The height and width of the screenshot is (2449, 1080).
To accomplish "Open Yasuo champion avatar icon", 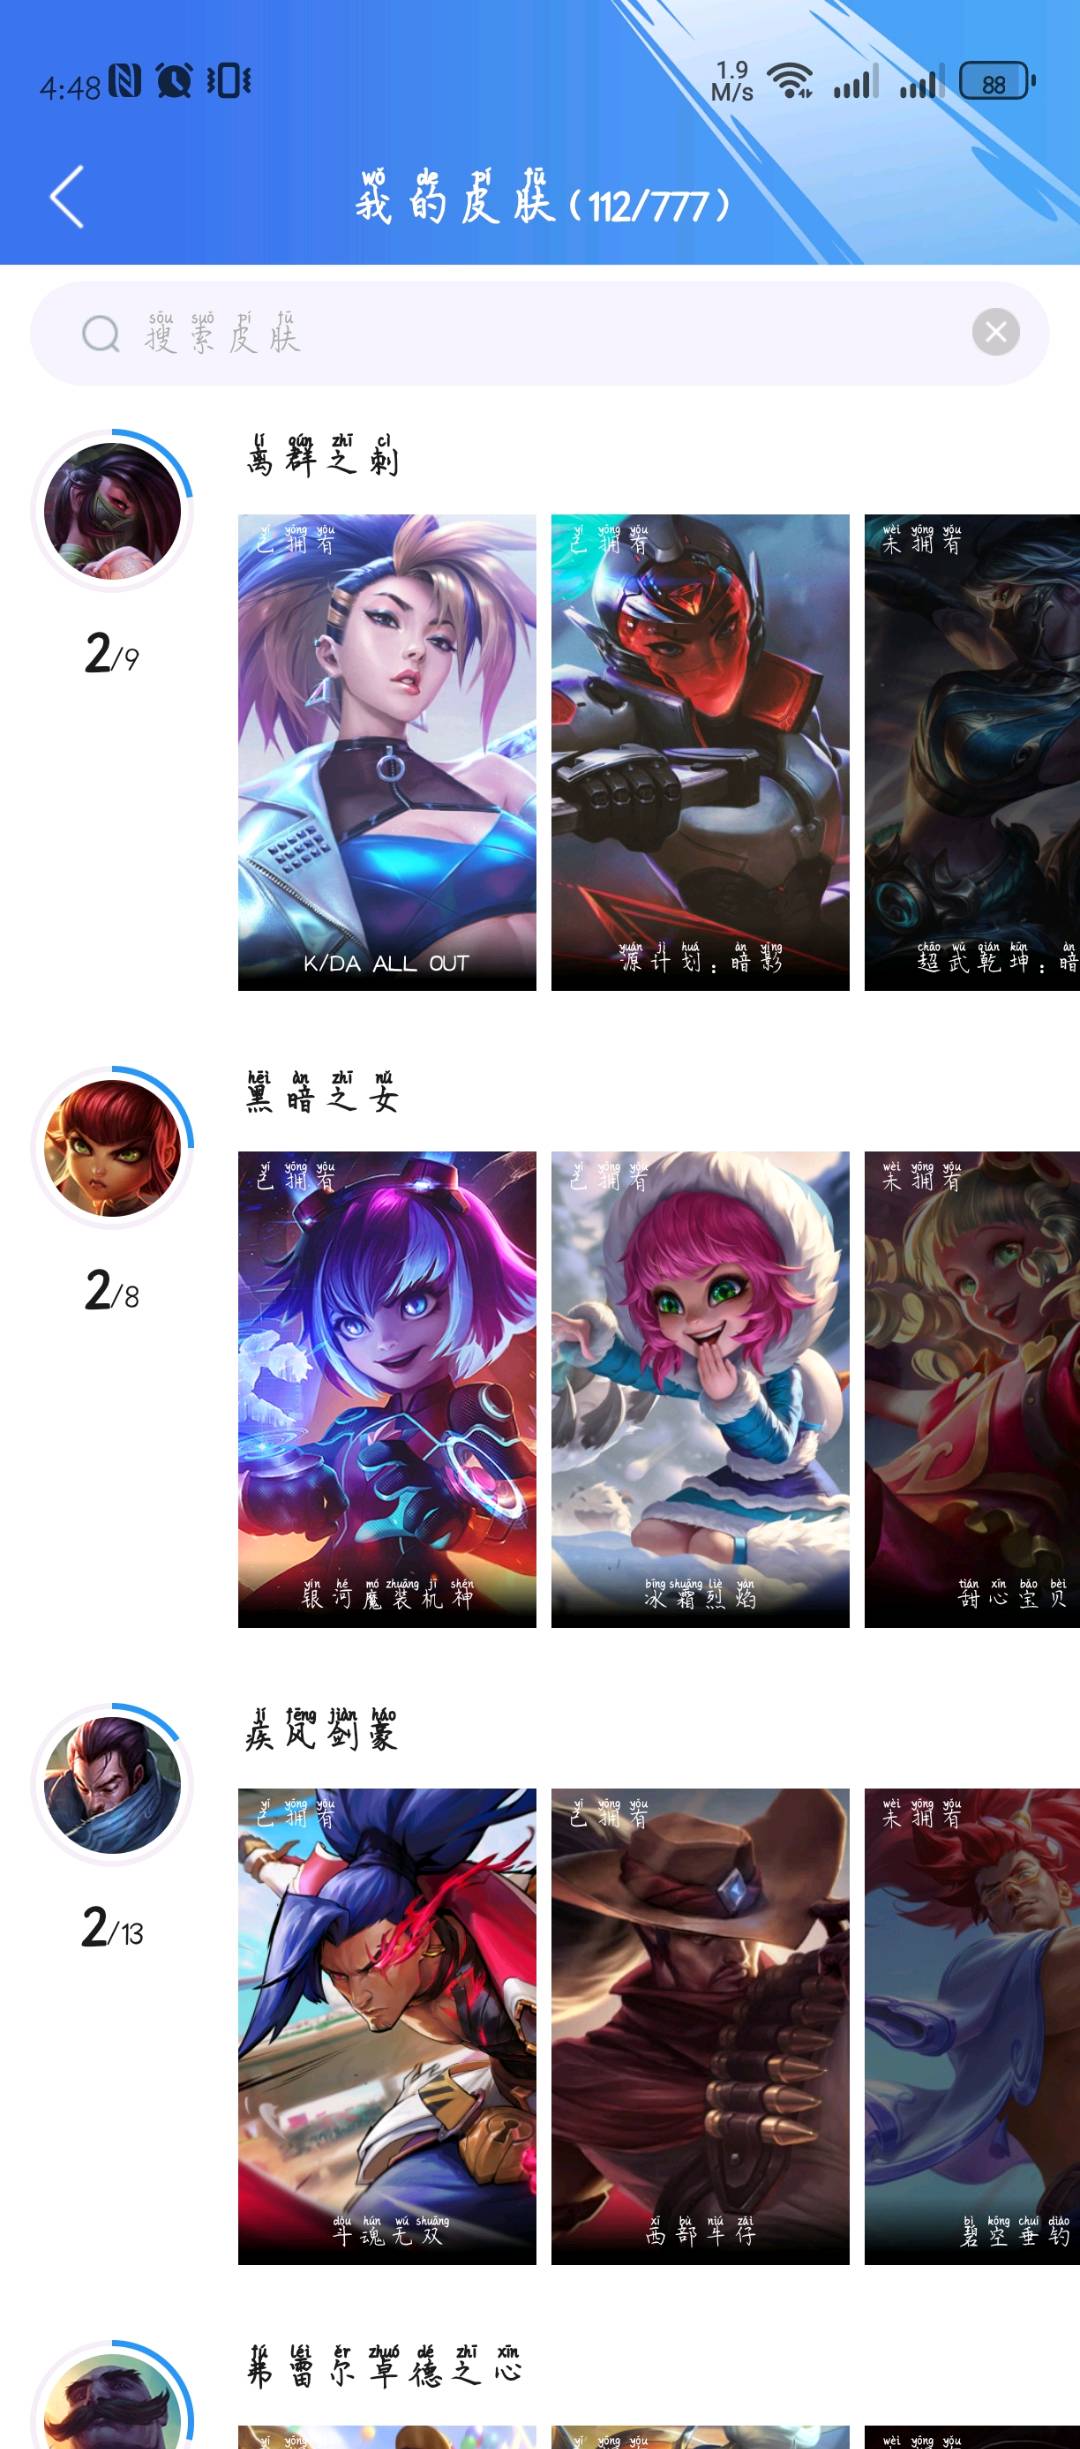I will [x=112, y=1785].
